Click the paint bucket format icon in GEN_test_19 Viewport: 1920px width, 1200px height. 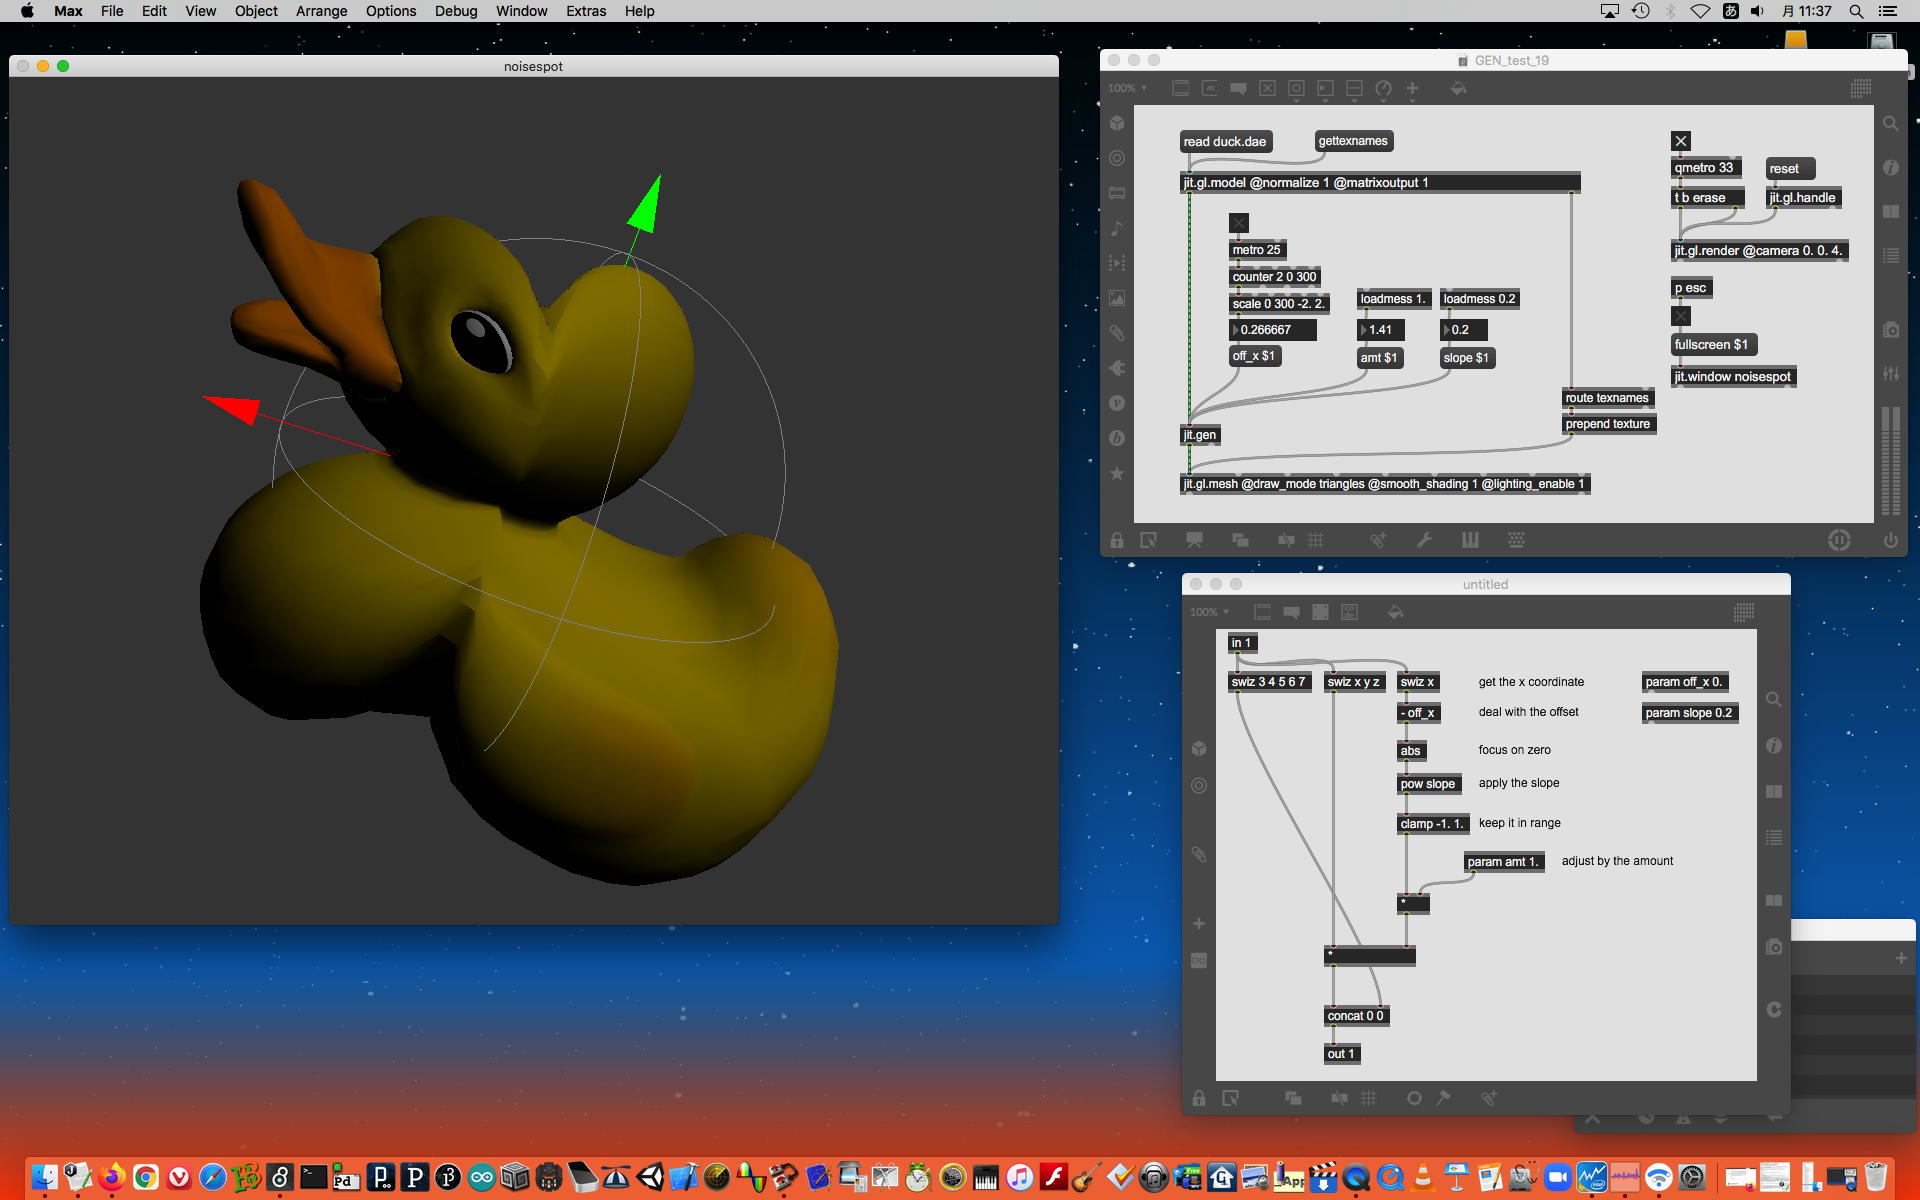[1458, 88]
